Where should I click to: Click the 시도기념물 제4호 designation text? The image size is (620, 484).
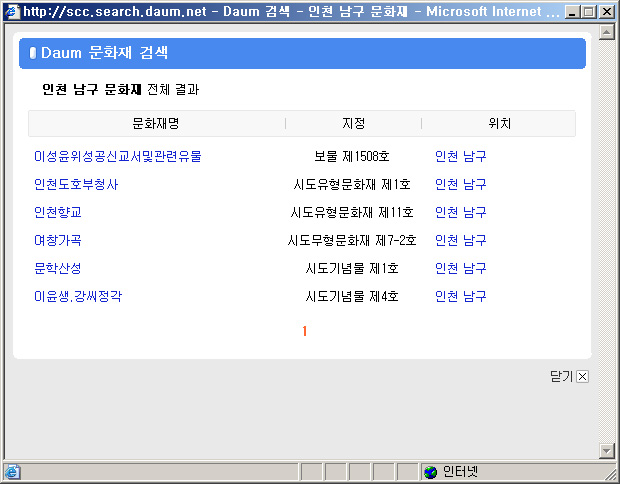coord(352,296)
